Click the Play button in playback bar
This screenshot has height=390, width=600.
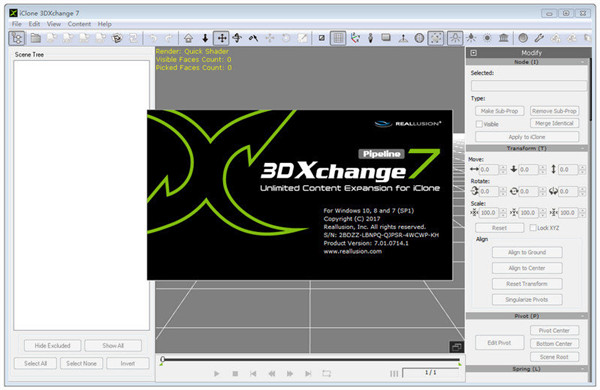217,374
